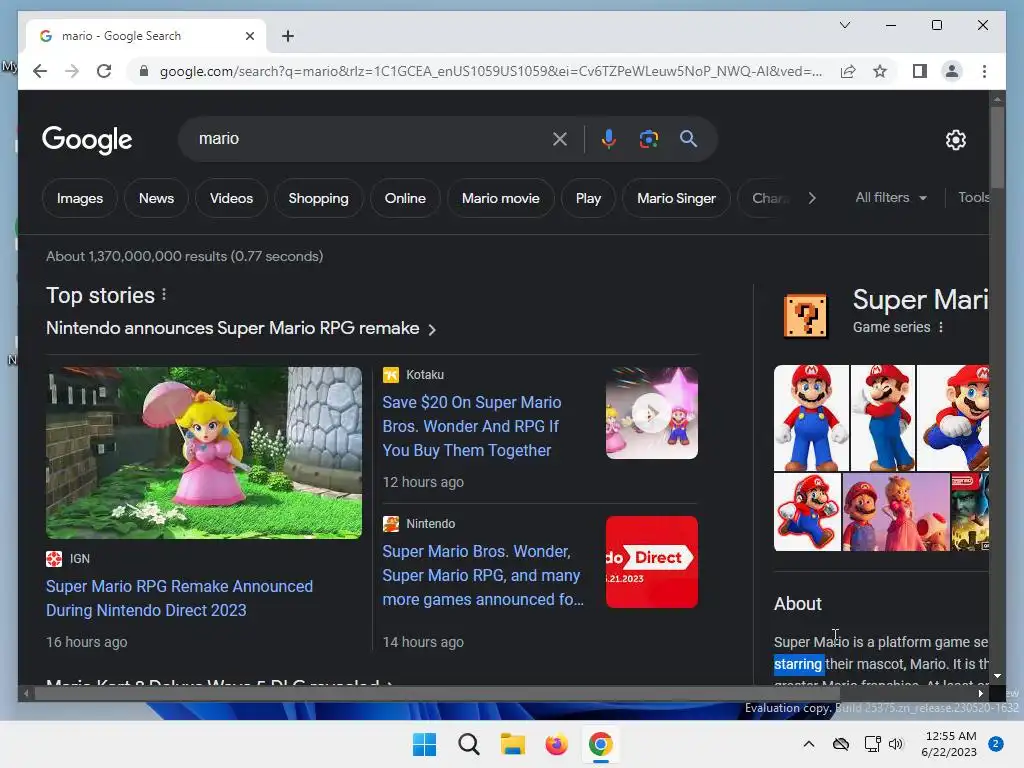The height and width of the screenshot is (768, 1024).
Task: Submit search with the magnifying glass icon
Action: [688, 139]
